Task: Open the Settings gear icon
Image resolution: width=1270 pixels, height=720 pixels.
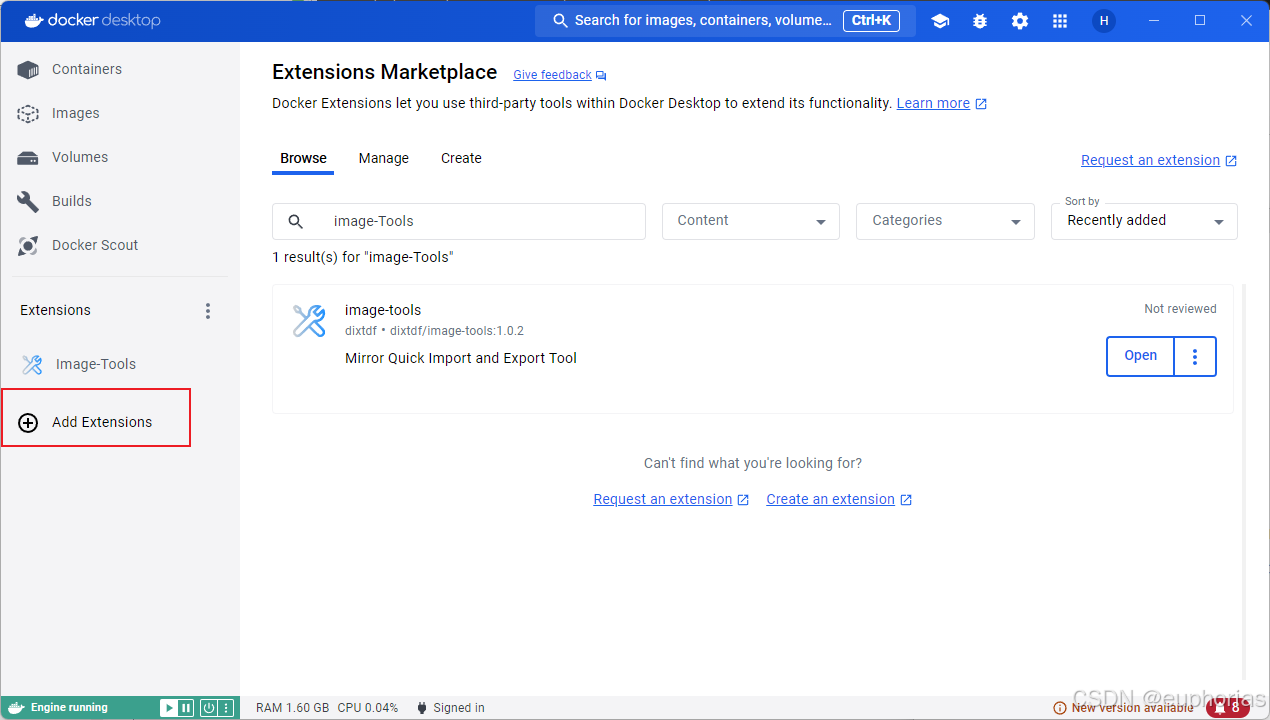Action: point(1020,20)
